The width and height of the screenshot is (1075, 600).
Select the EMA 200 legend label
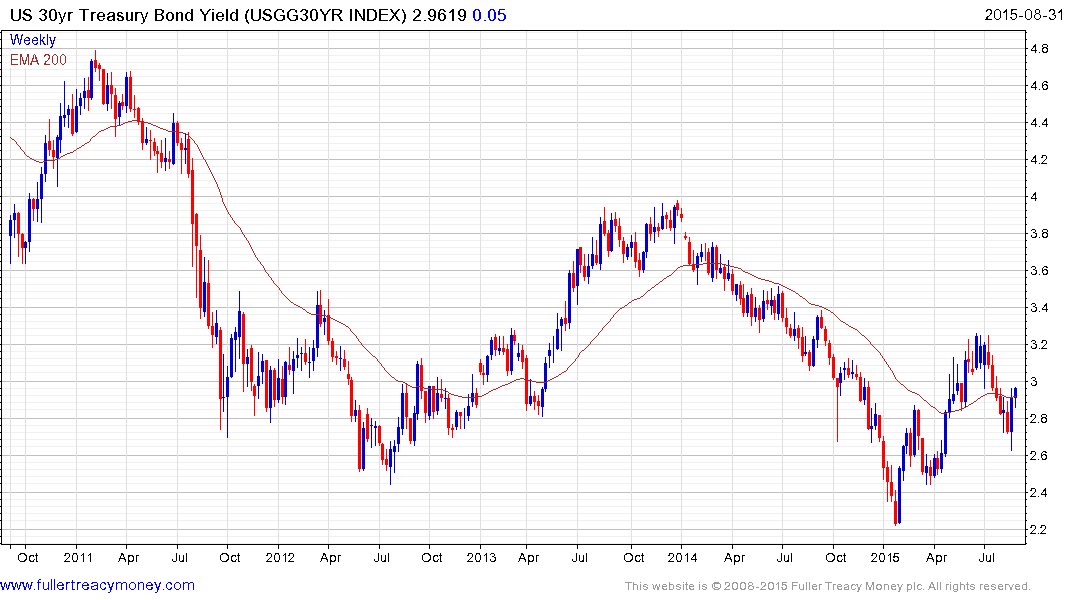(x=39, y=60)
